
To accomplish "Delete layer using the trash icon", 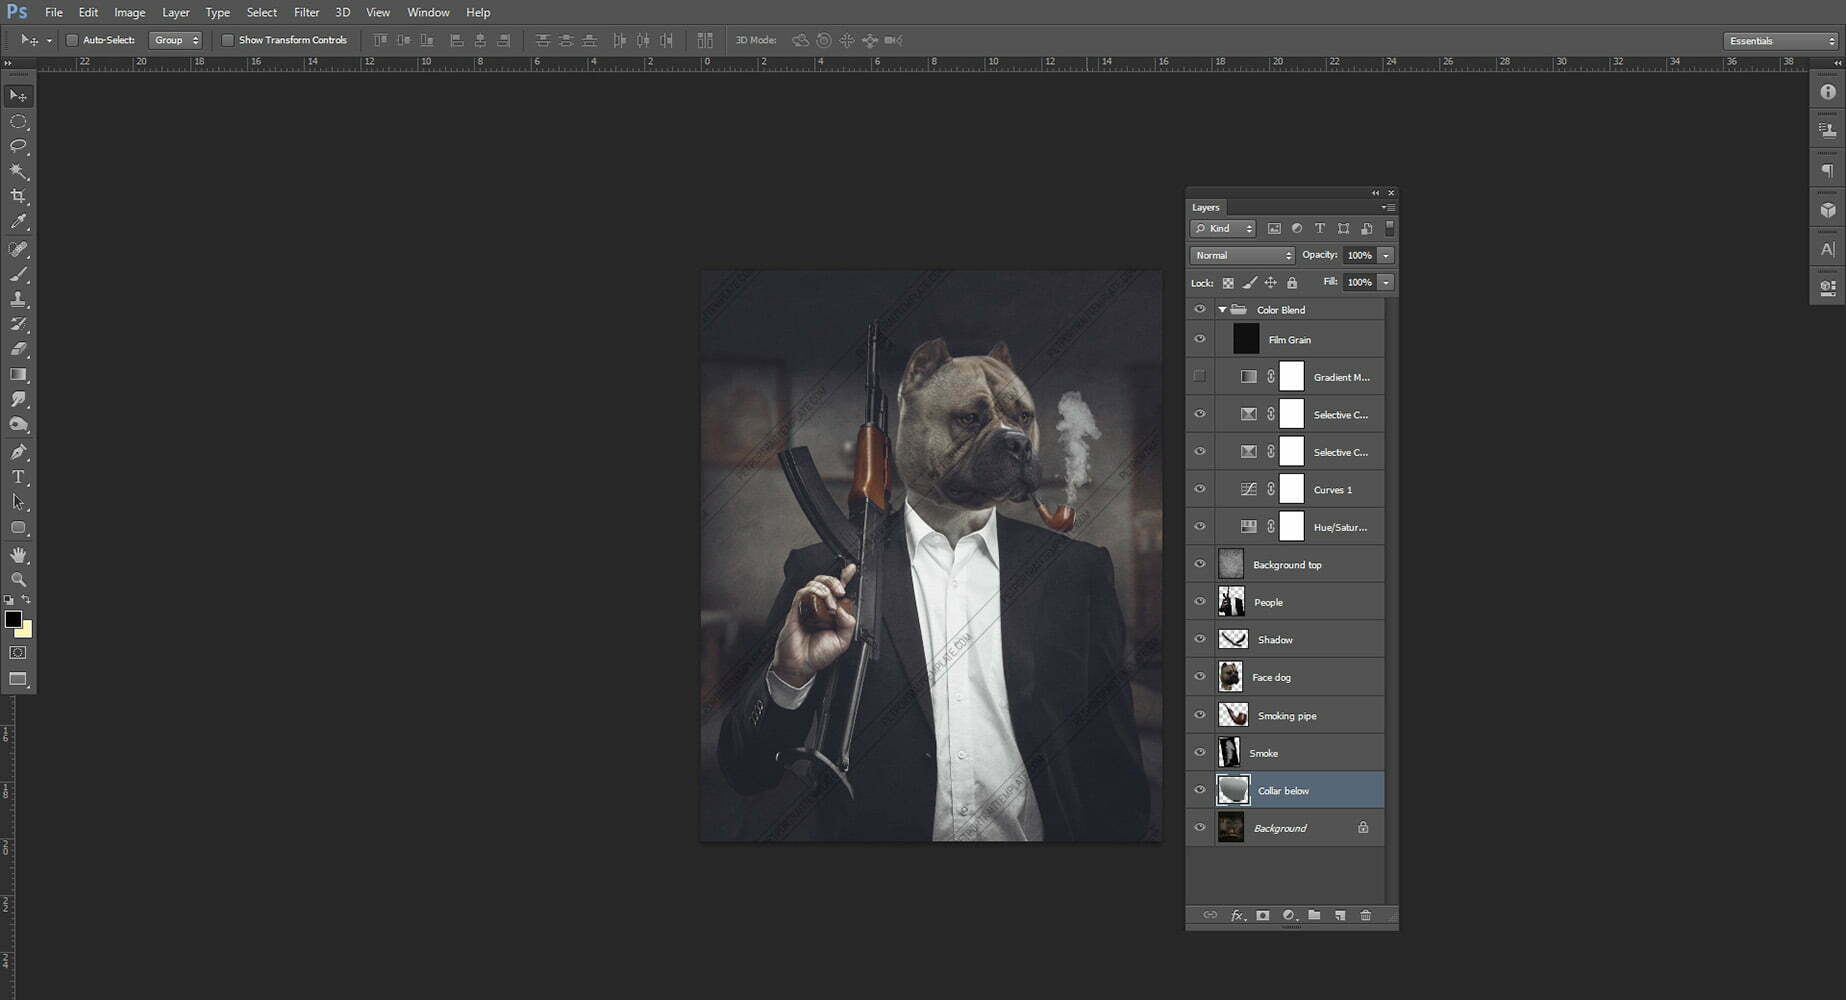I will [1365, 915].
